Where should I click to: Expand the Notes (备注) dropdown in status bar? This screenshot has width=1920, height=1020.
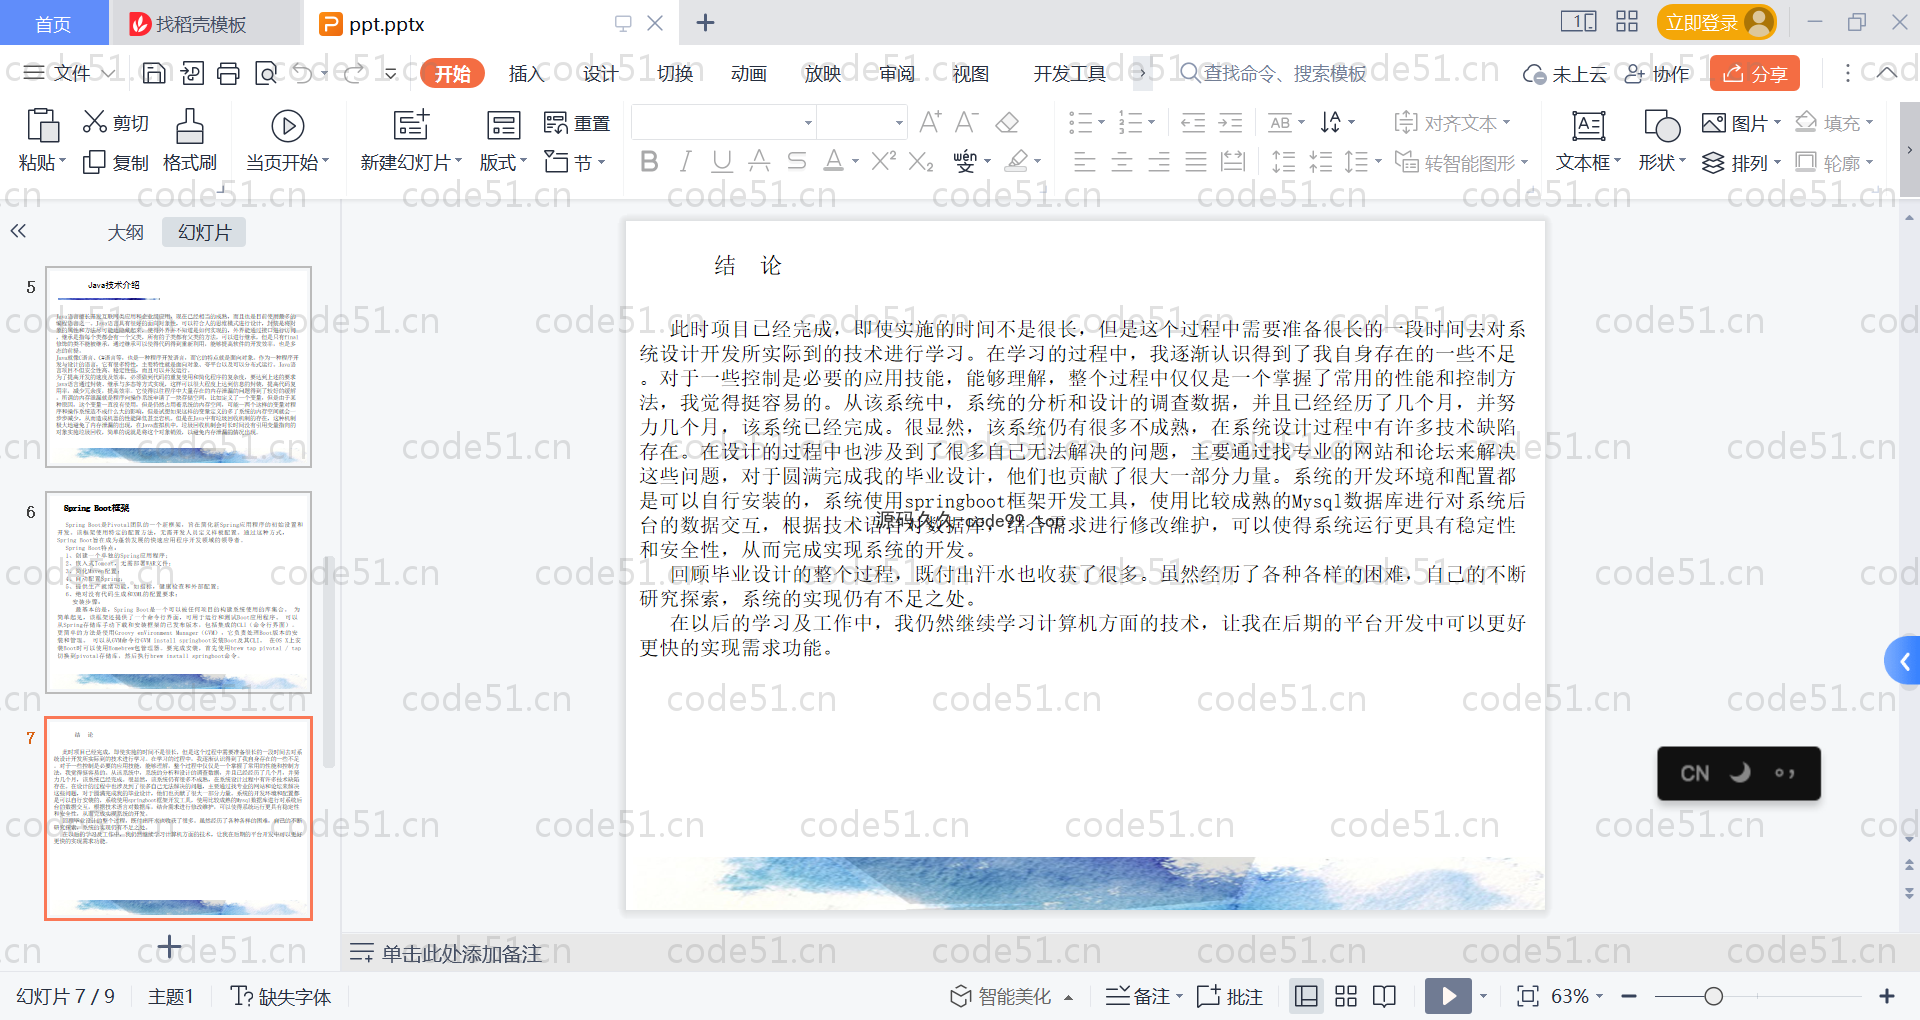(1180, 996)
